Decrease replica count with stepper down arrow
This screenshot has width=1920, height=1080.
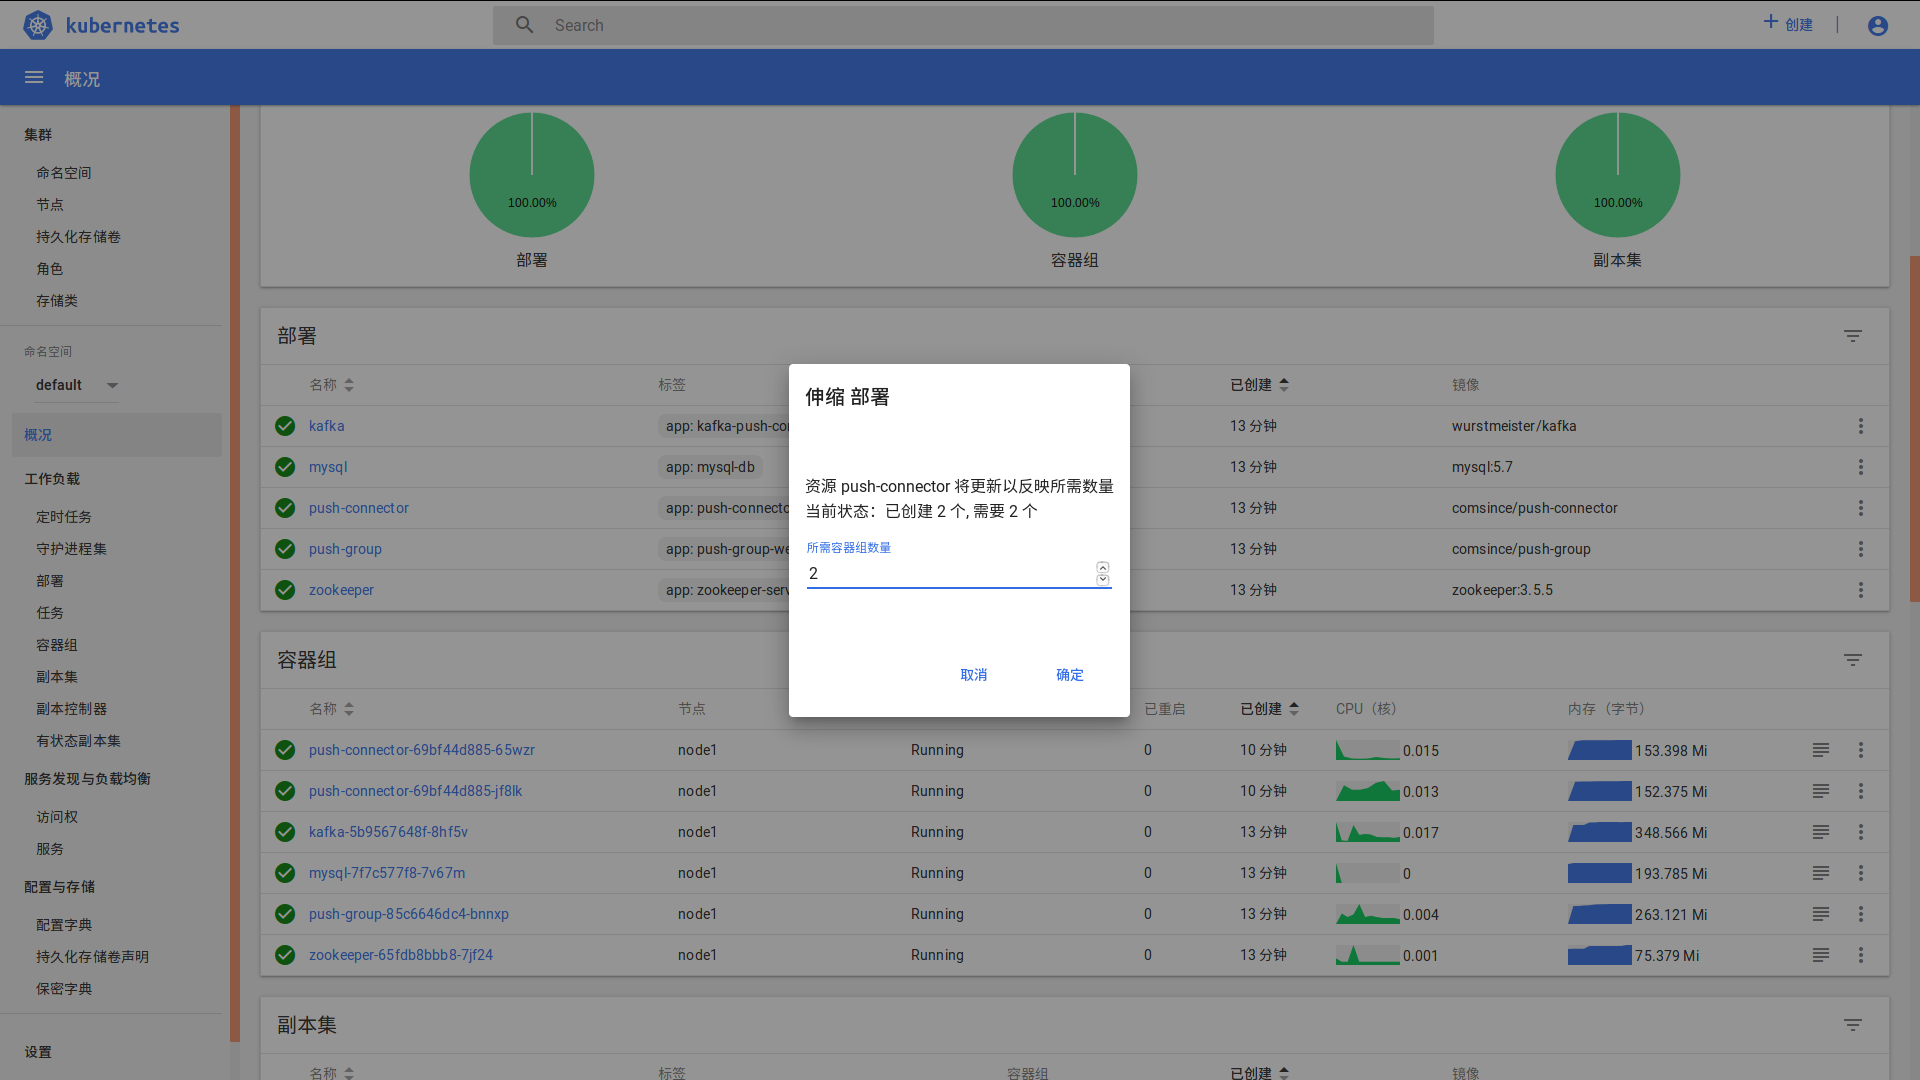1102,580
